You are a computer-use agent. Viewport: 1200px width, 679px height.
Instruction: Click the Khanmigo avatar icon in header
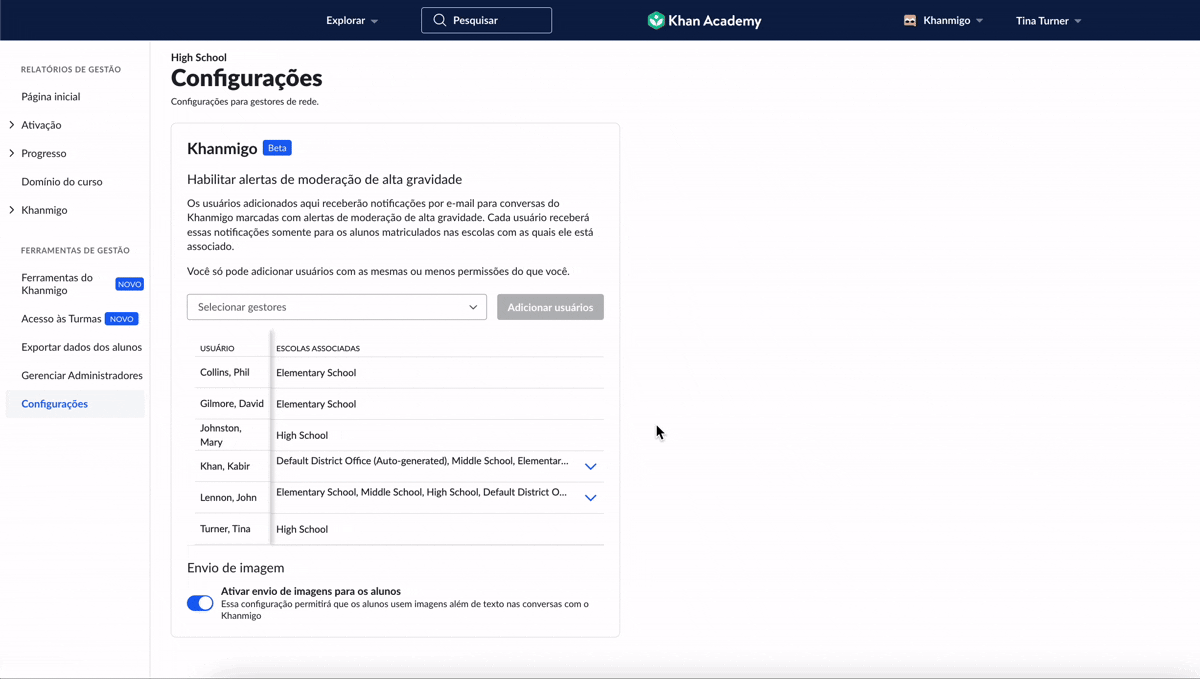coord(910,20)
